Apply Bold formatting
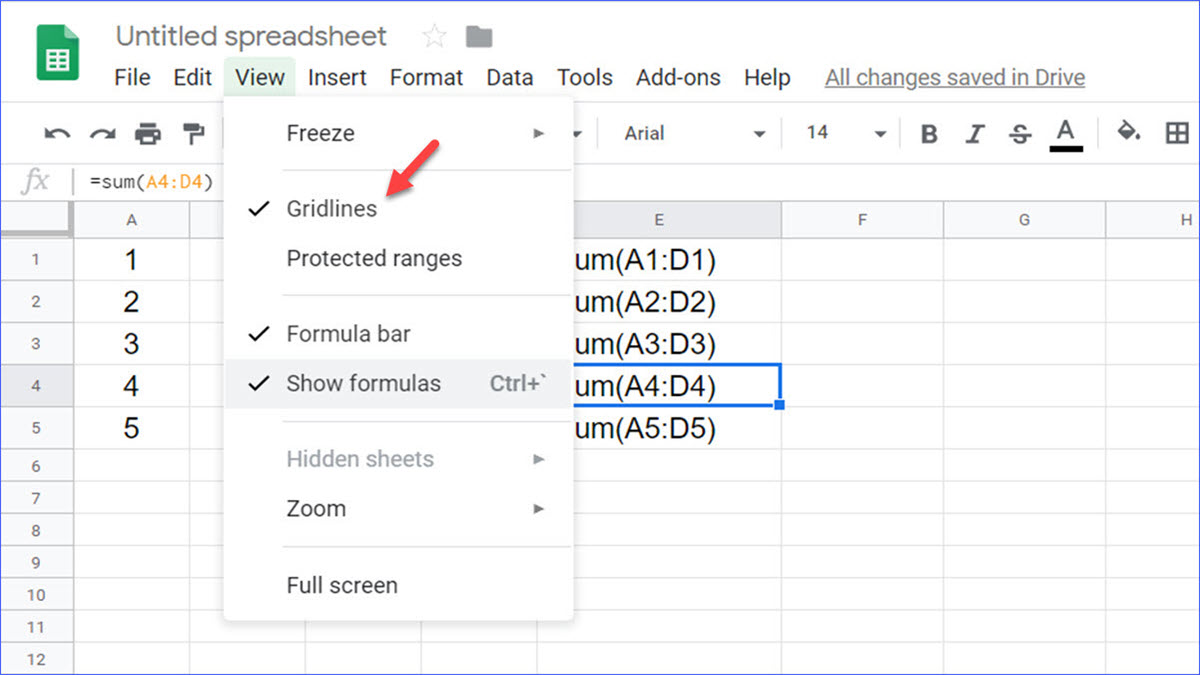Image resolution: width=1200 pixels, height=675 pixels. coord(928,132)
